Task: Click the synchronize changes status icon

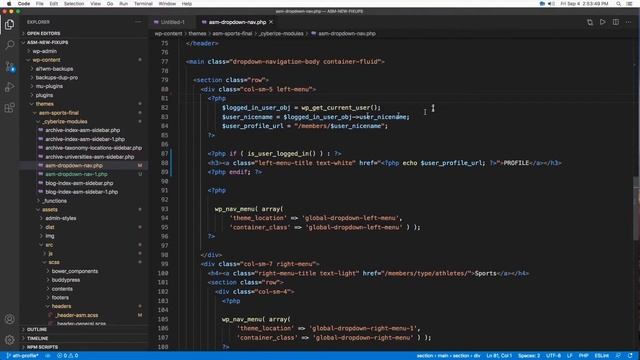Action: click(x=48, y=356)
